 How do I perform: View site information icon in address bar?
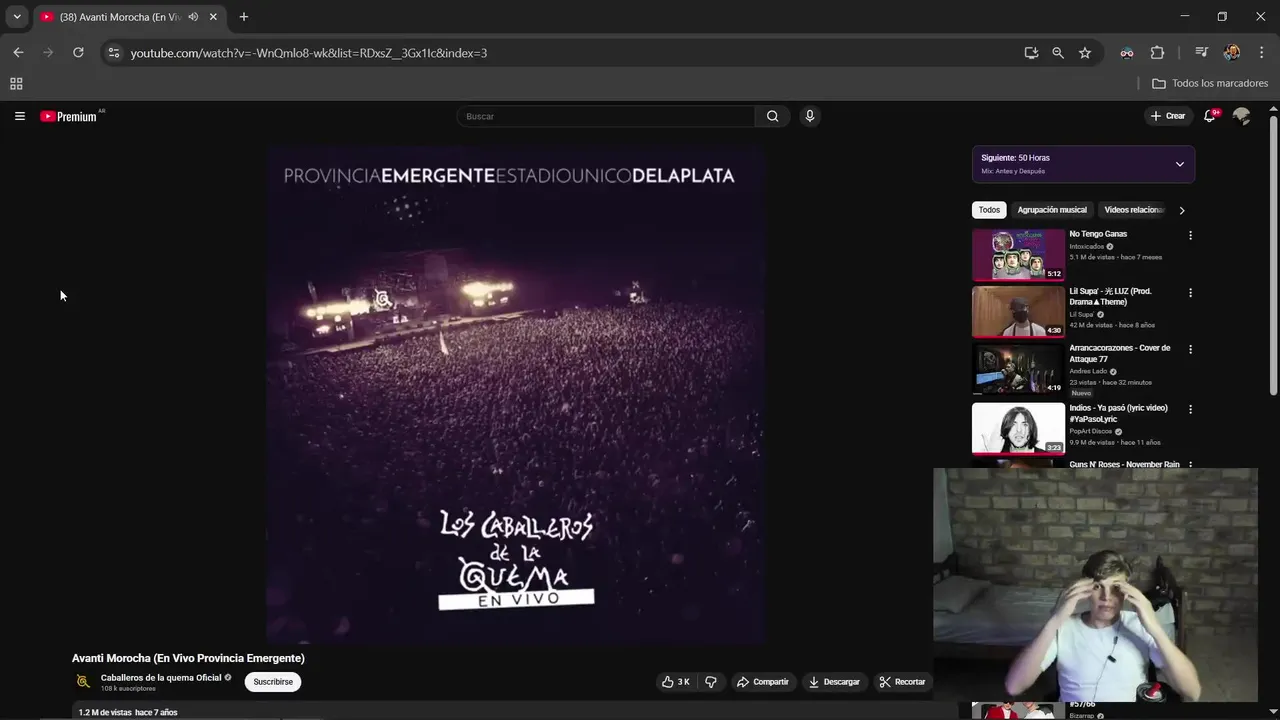tap(114, 53)
